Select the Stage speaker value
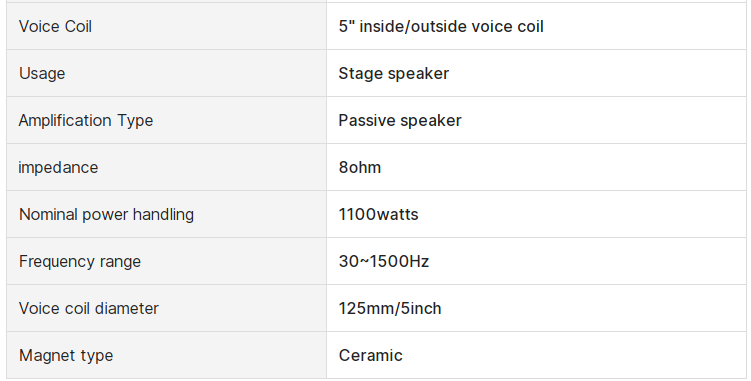Screen dimensions: 751x381 [x=394, y=73]
